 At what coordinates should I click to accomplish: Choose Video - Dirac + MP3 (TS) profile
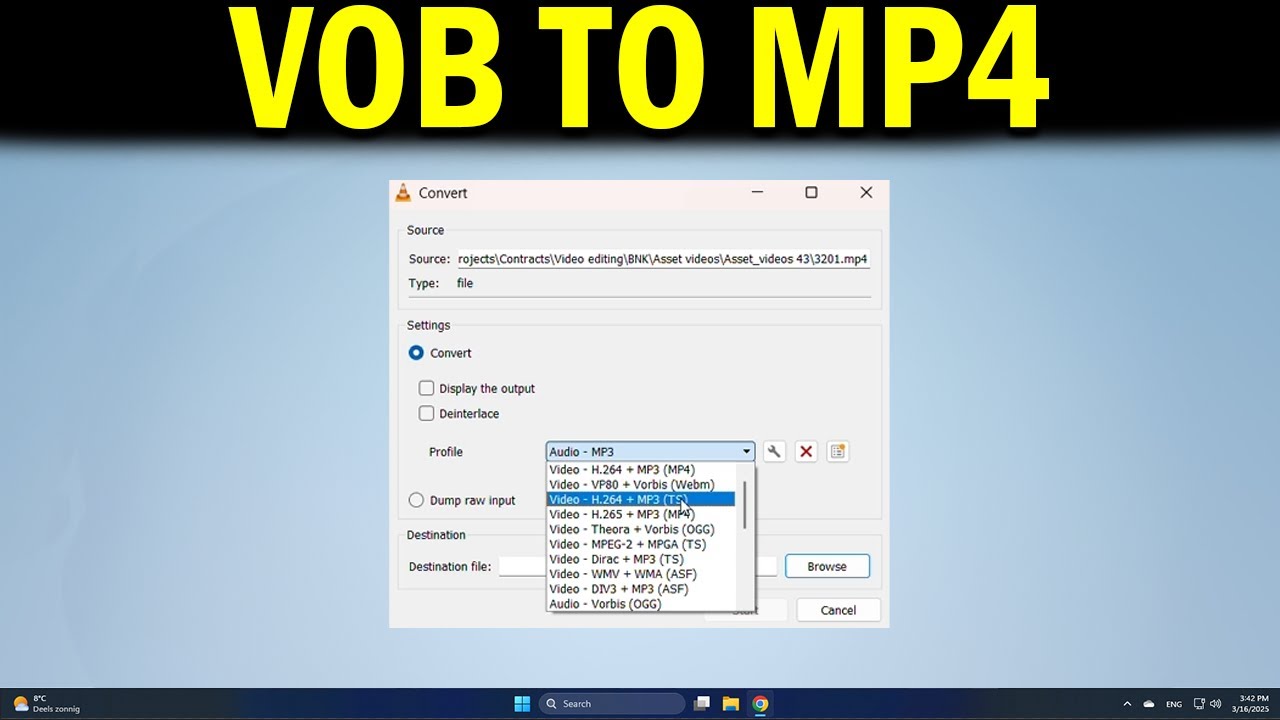(641, 559)
